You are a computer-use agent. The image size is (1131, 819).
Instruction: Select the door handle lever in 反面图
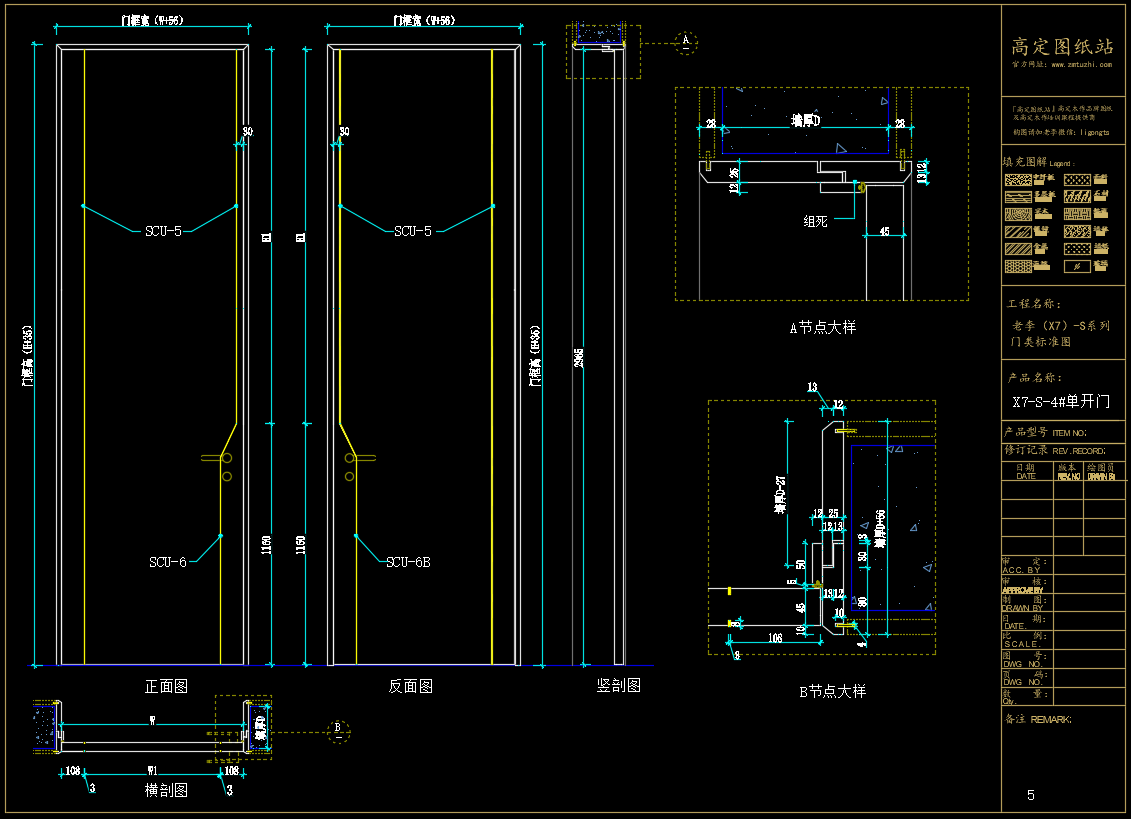[x=363, y=457]
